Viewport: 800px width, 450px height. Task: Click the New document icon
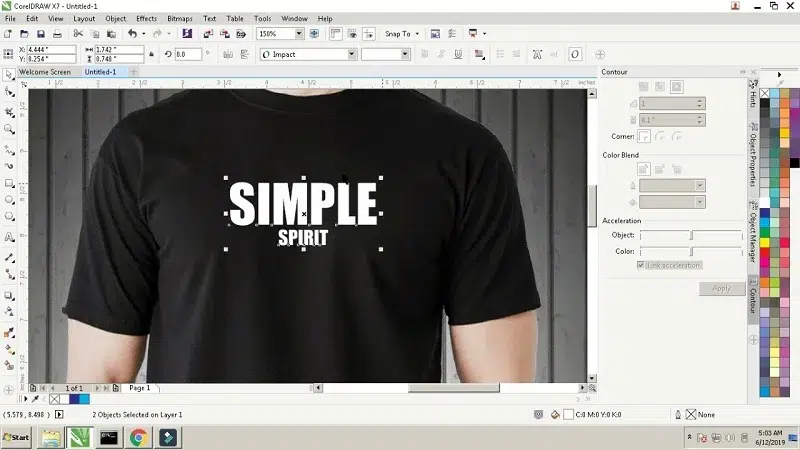pyautogui.click(x=8, y=34)
